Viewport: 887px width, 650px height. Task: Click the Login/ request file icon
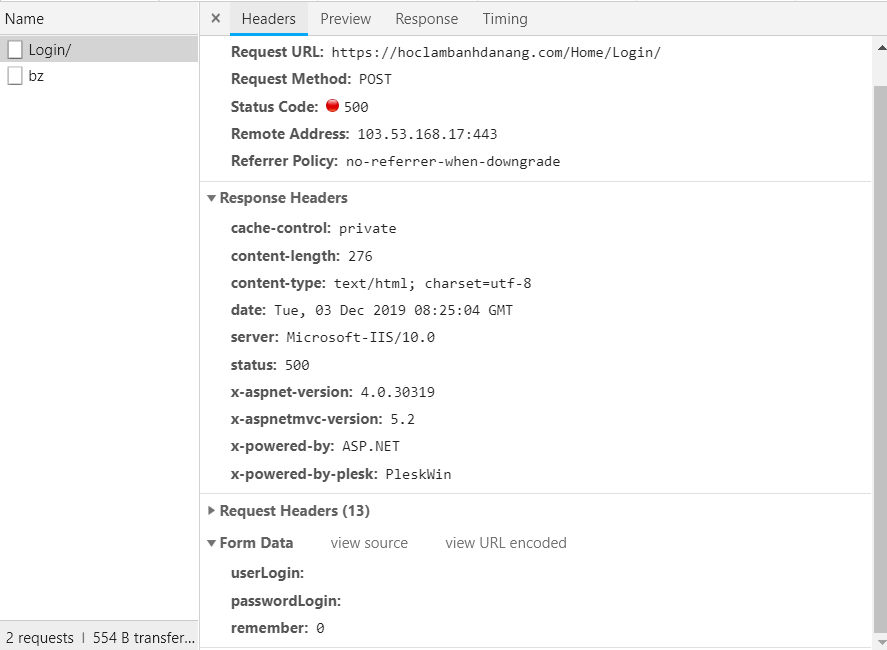[x=15, y=50]
